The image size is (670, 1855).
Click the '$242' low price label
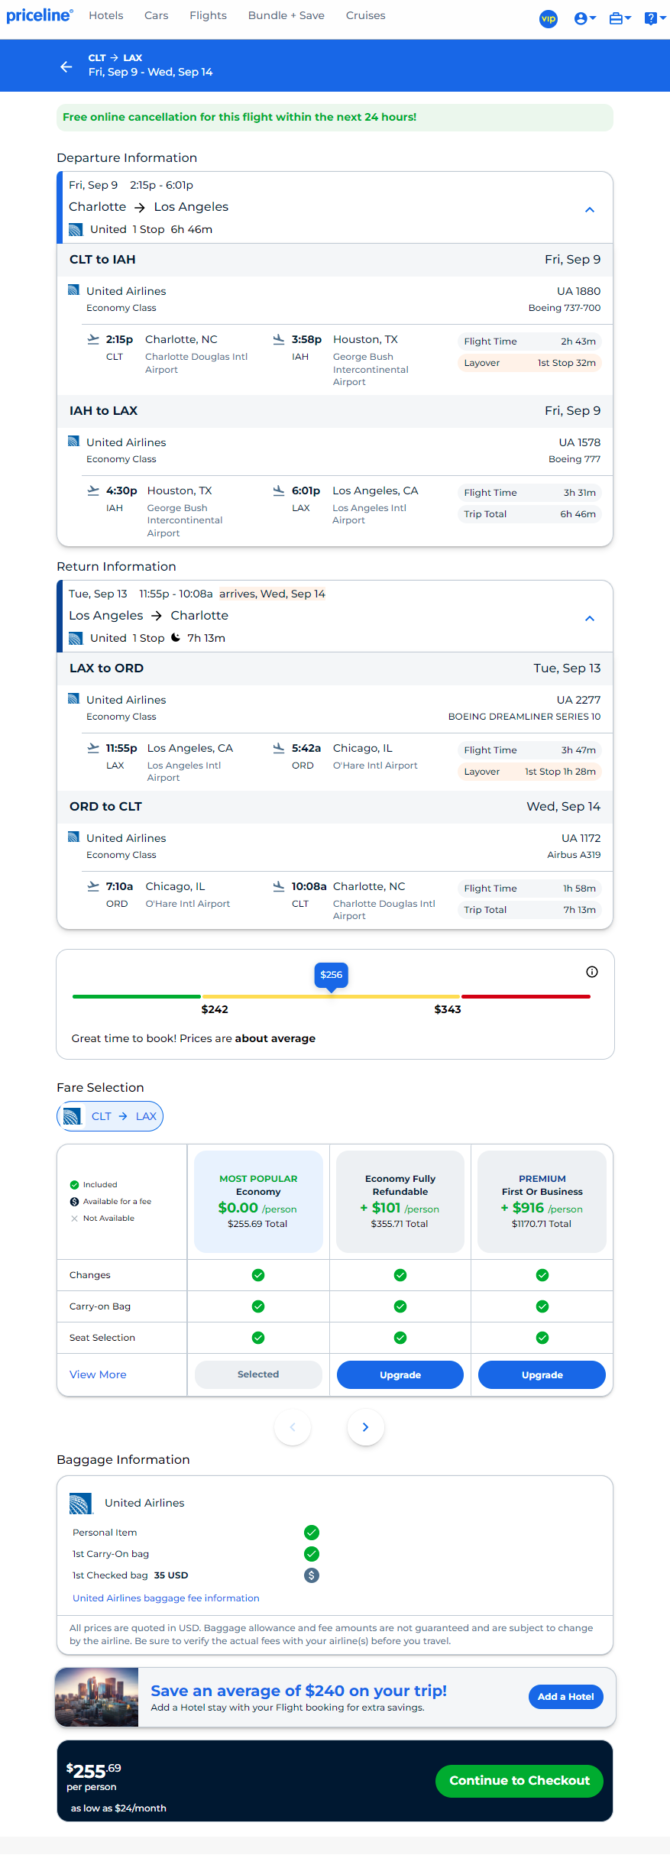[215, 1009]
